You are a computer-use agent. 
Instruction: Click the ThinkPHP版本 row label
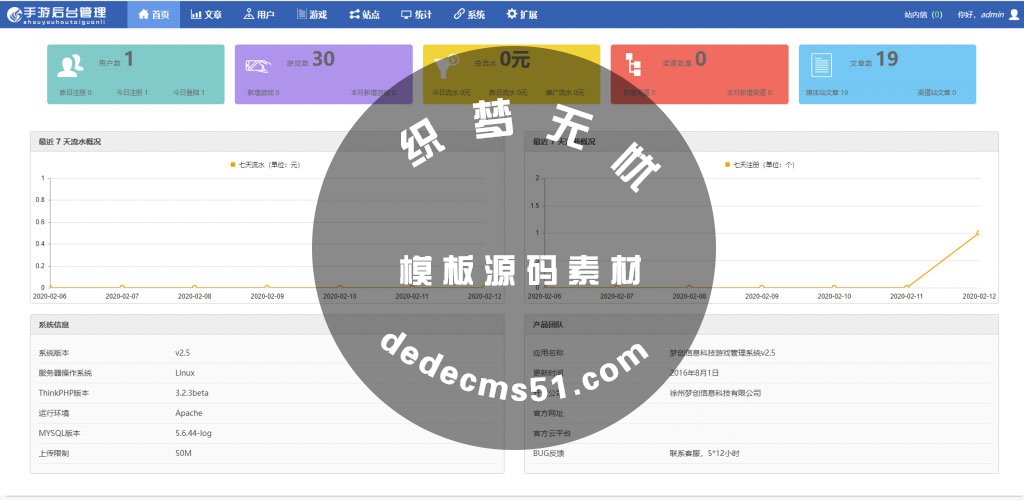[63, 394]
